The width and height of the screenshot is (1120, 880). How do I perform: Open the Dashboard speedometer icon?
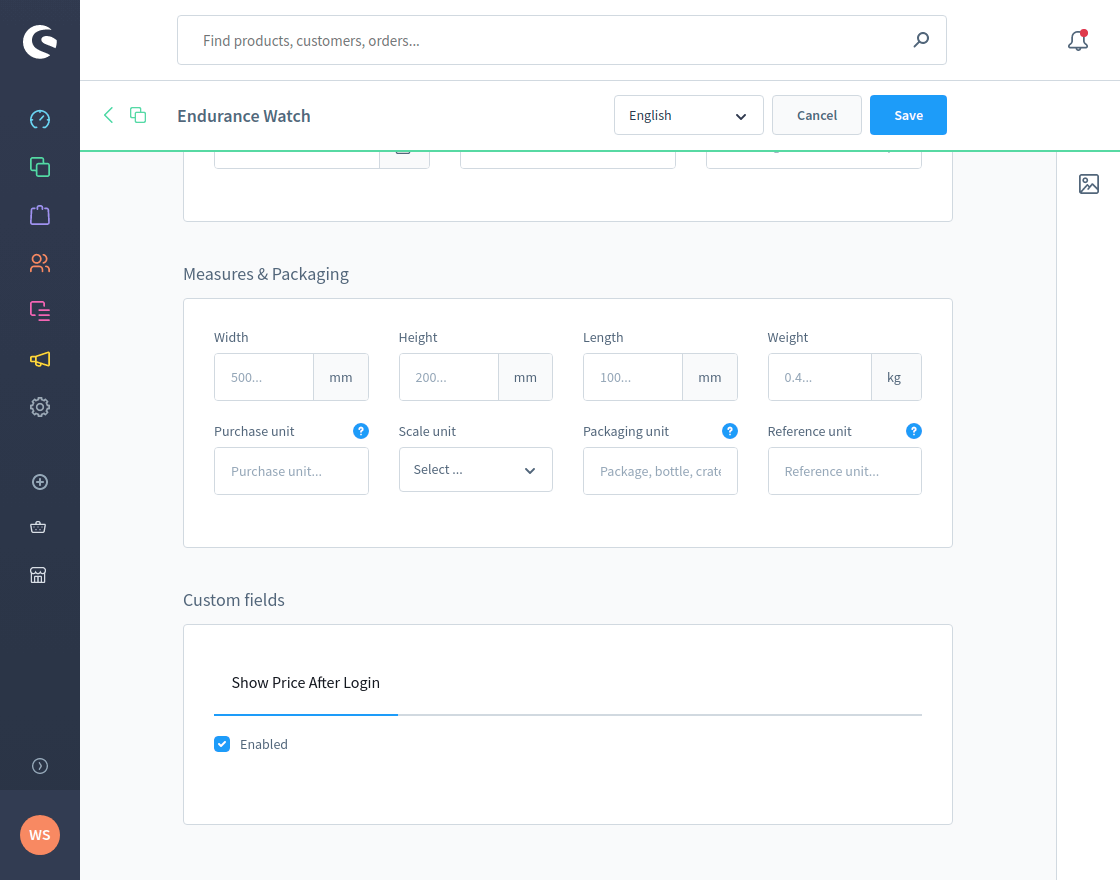[x=40, y=119]
